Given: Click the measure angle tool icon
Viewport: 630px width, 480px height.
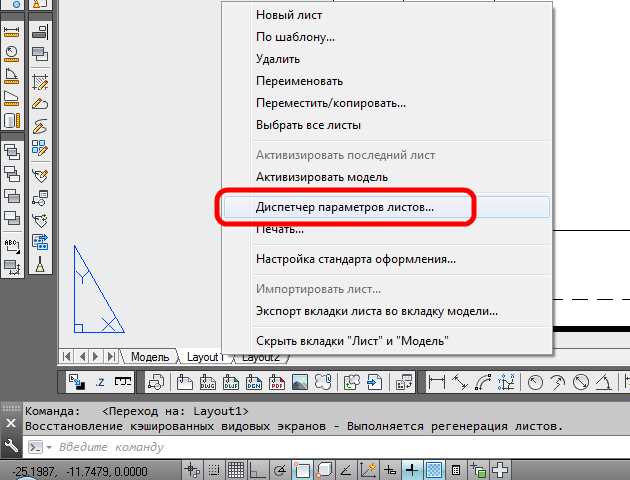Looking at the screenshot, I should (x=12, y=75).
